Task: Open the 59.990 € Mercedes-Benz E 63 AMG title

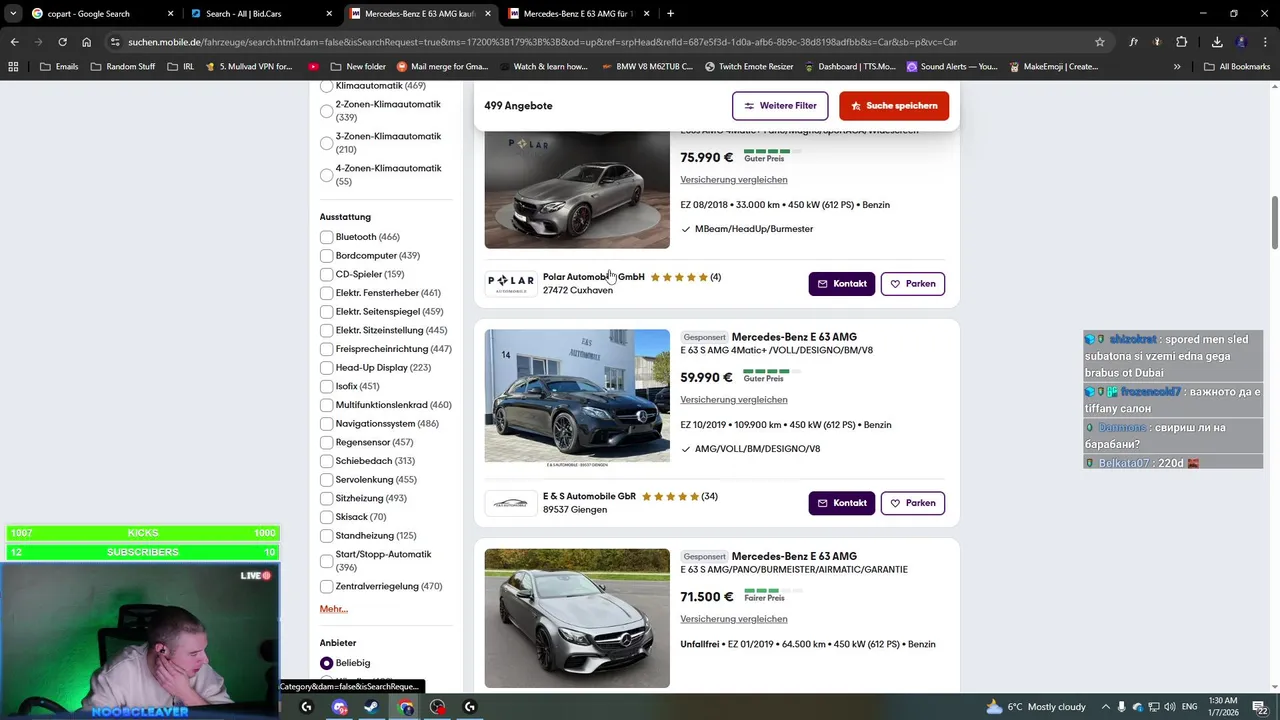Action: pos(794,337)
